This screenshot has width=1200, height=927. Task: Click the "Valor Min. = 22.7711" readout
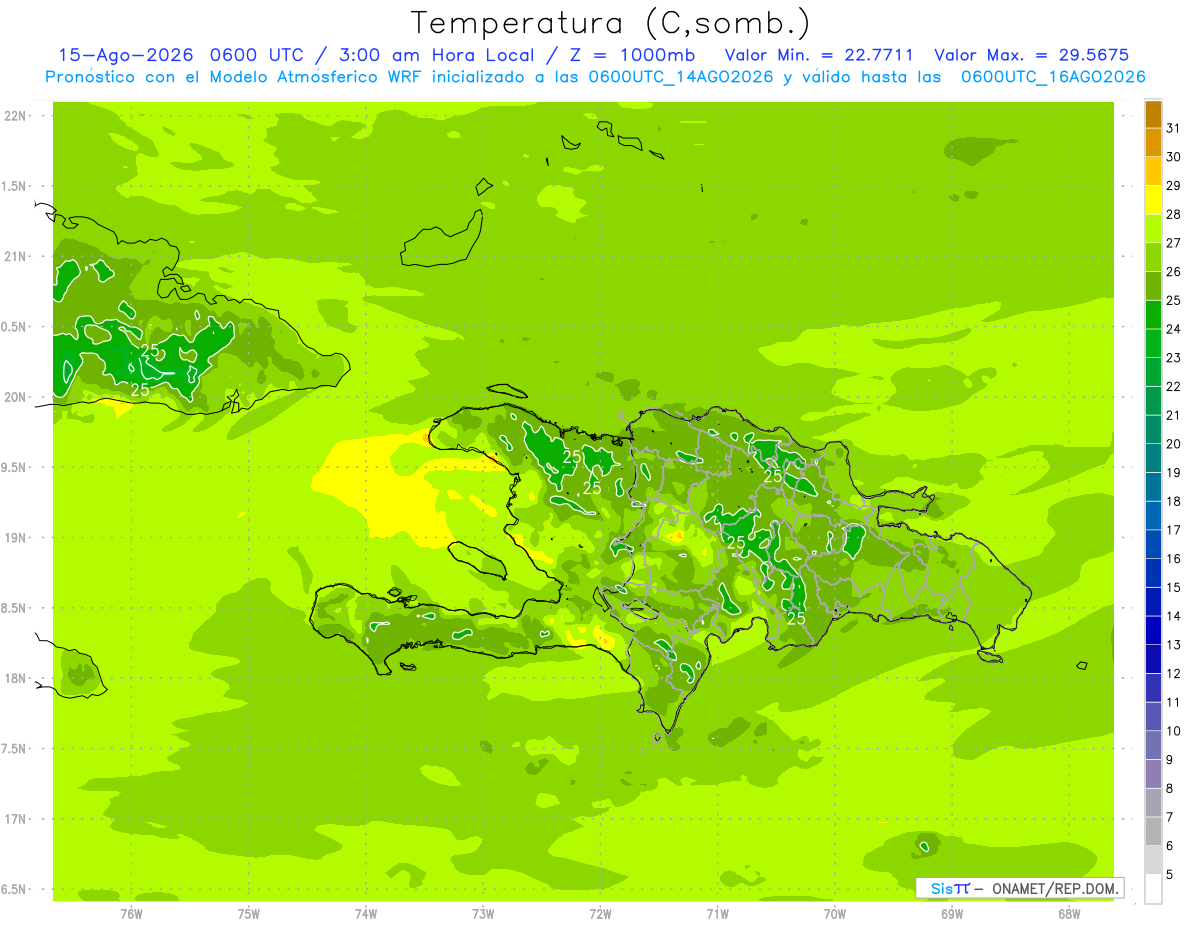[x=818, y=55]
